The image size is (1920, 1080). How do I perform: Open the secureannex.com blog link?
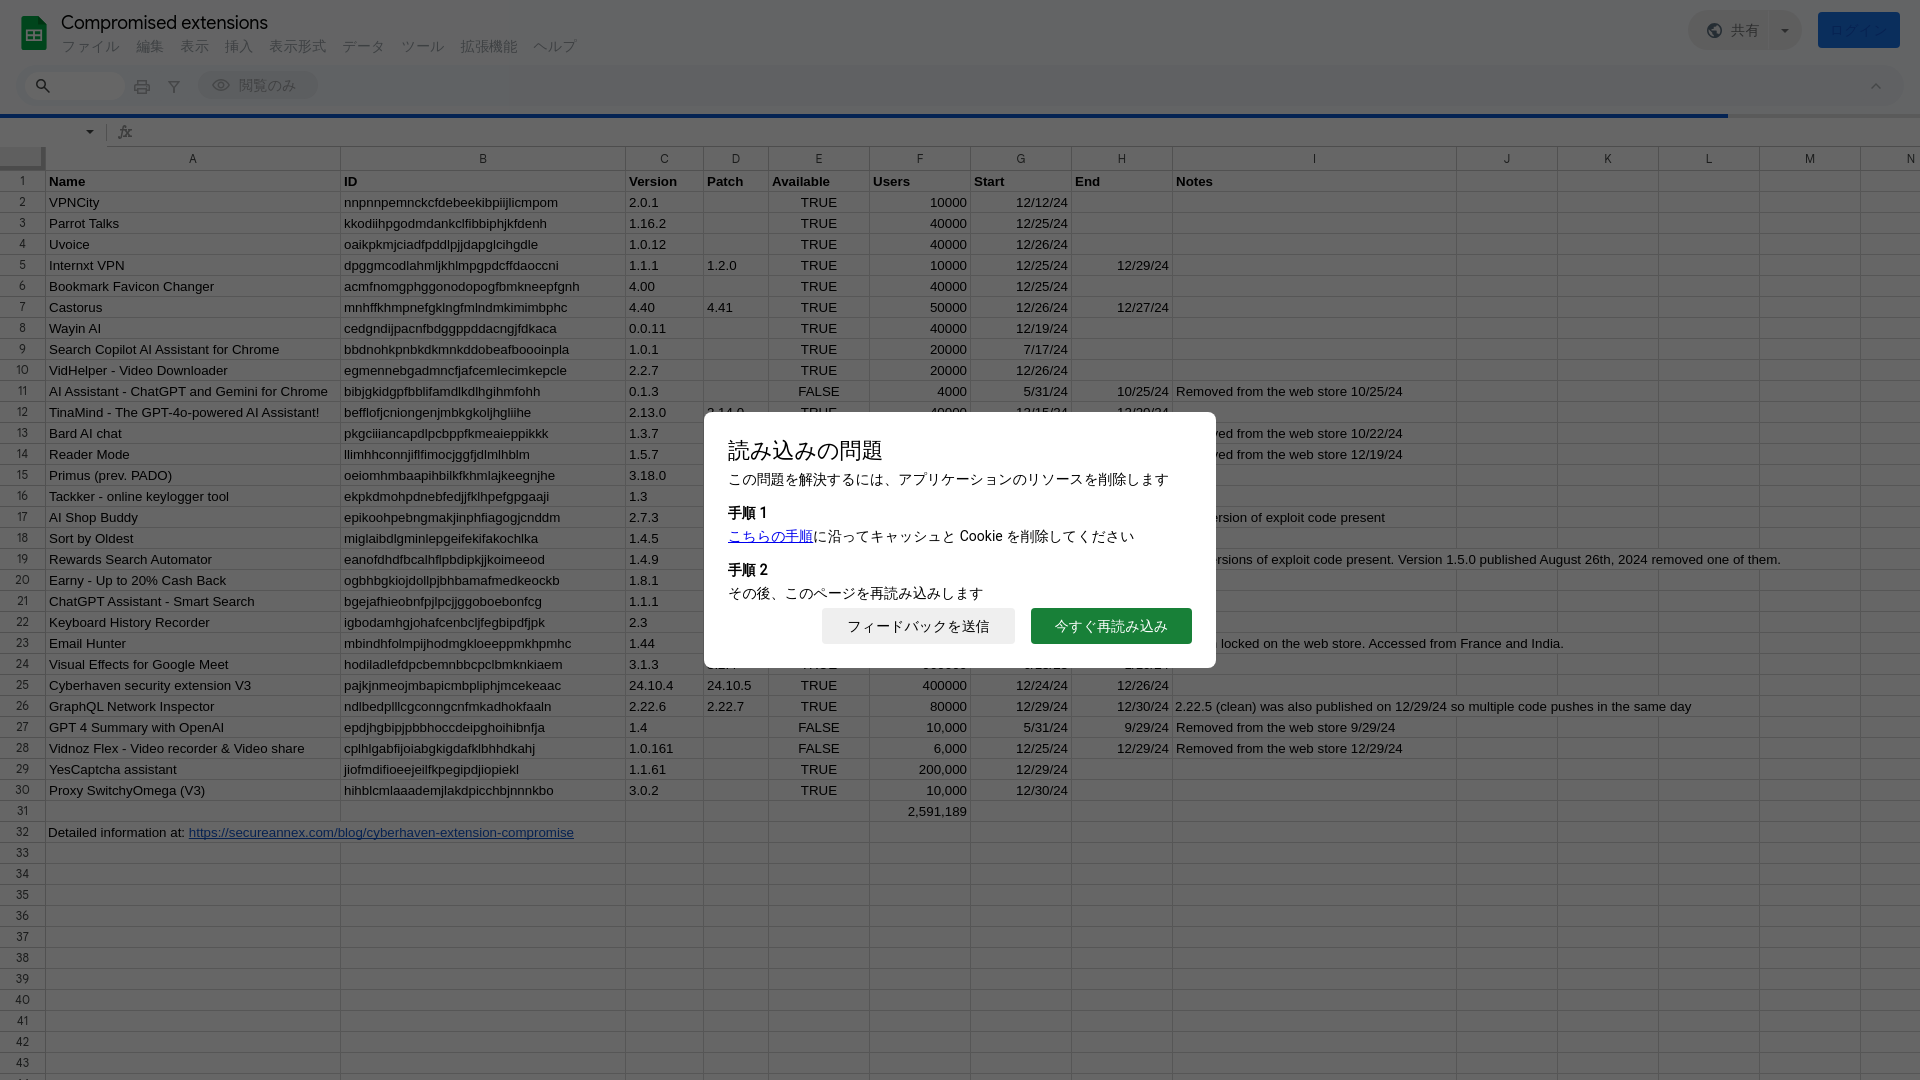[381, 833]
